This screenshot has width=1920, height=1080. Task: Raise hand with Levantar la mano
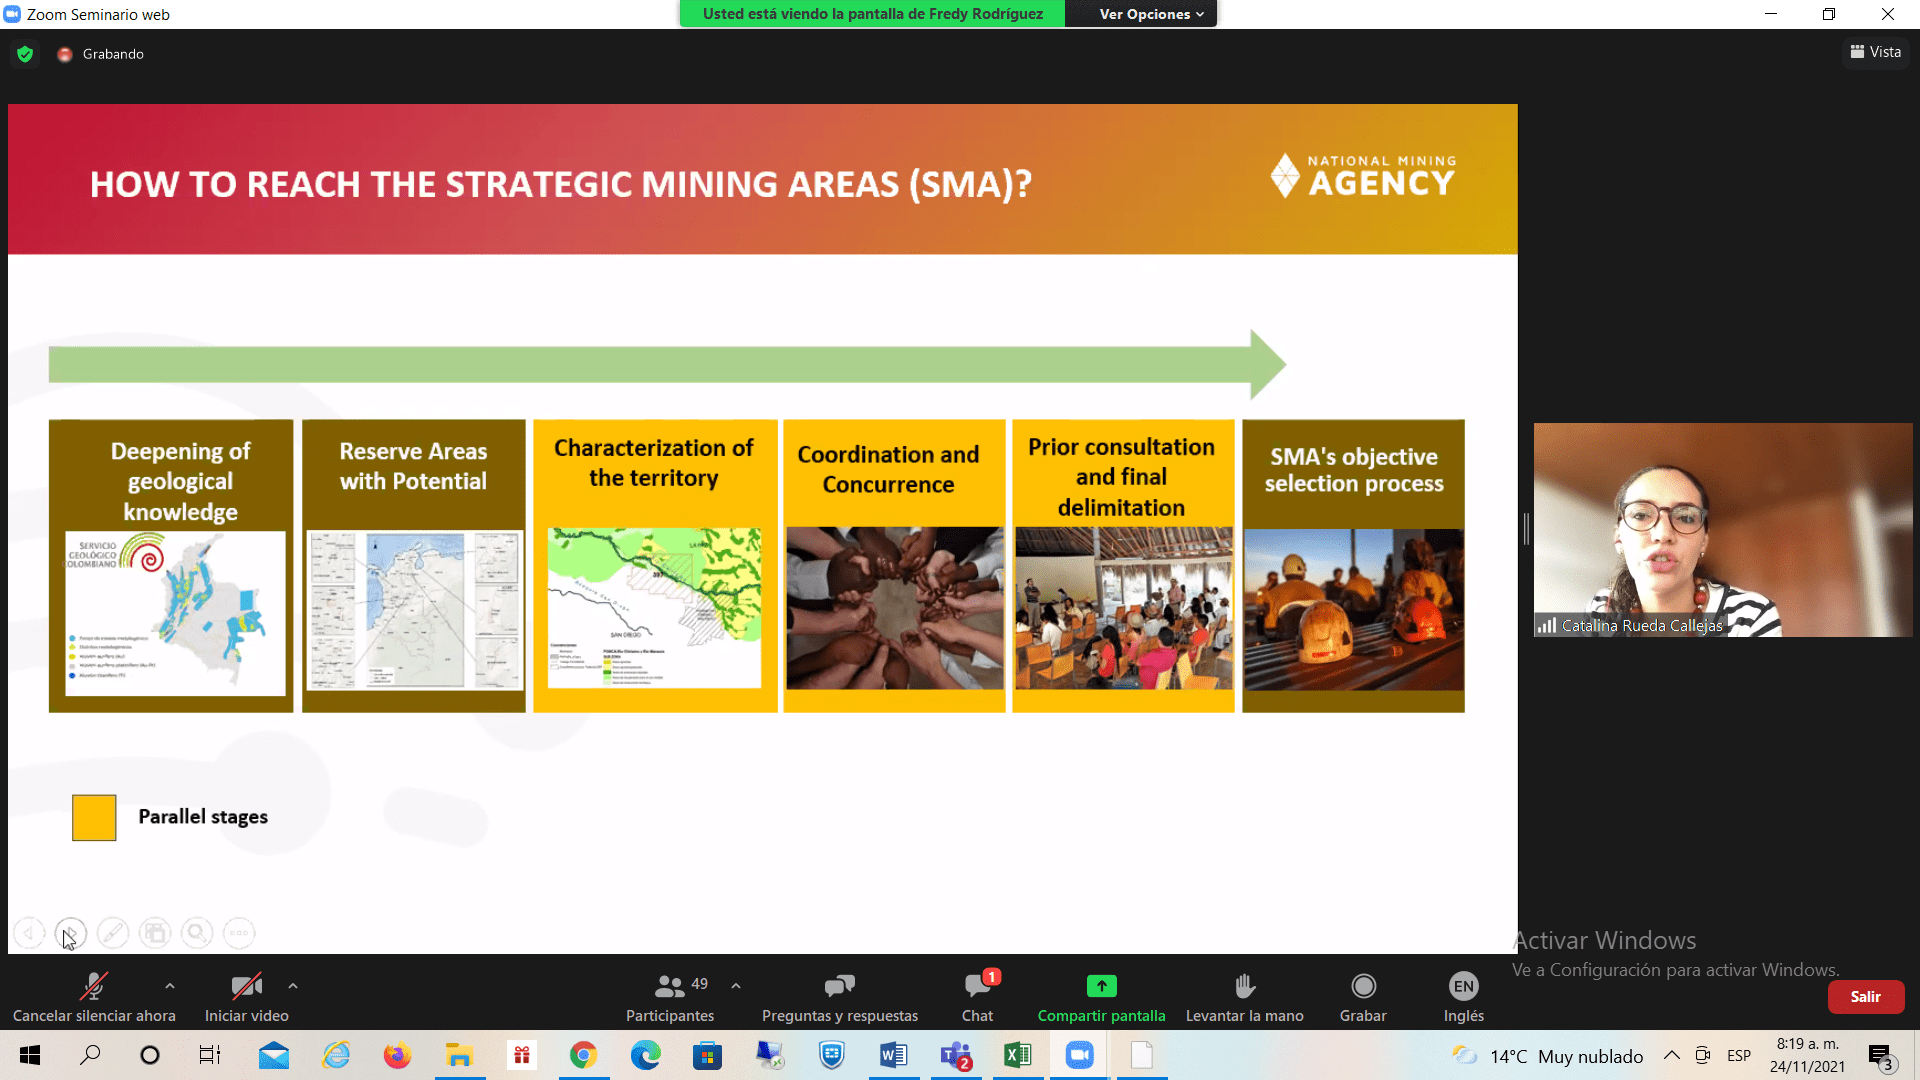point(1244,997)
